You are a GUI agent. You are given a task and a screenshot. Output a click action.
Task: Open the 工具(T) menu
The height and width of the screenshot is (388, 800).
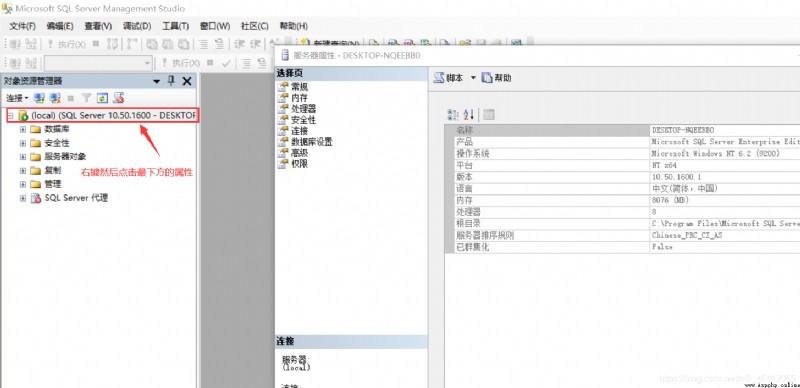(x=176, y=26)
